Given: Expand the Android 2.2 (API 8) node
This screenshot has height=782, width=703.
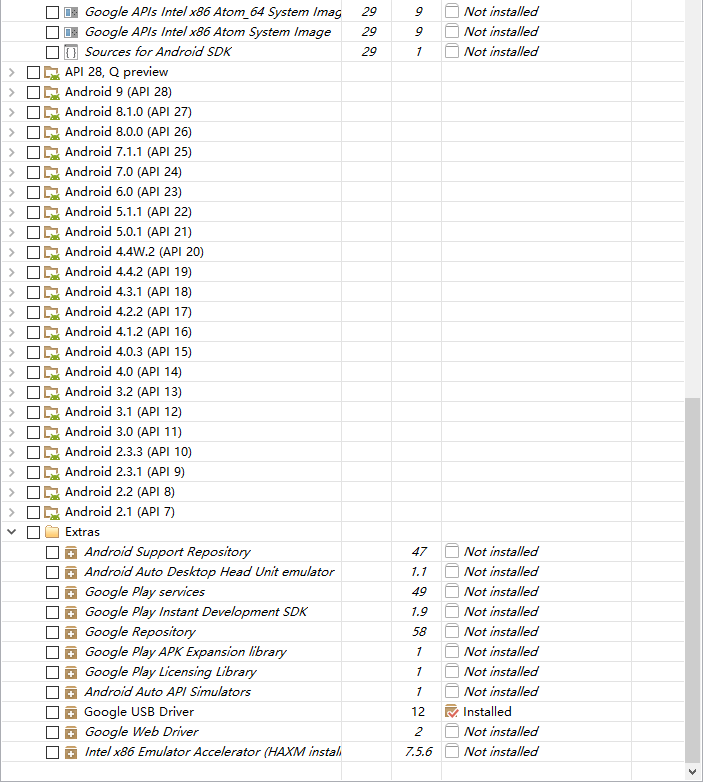Looking at the screenshot, I should pos(11,492).
